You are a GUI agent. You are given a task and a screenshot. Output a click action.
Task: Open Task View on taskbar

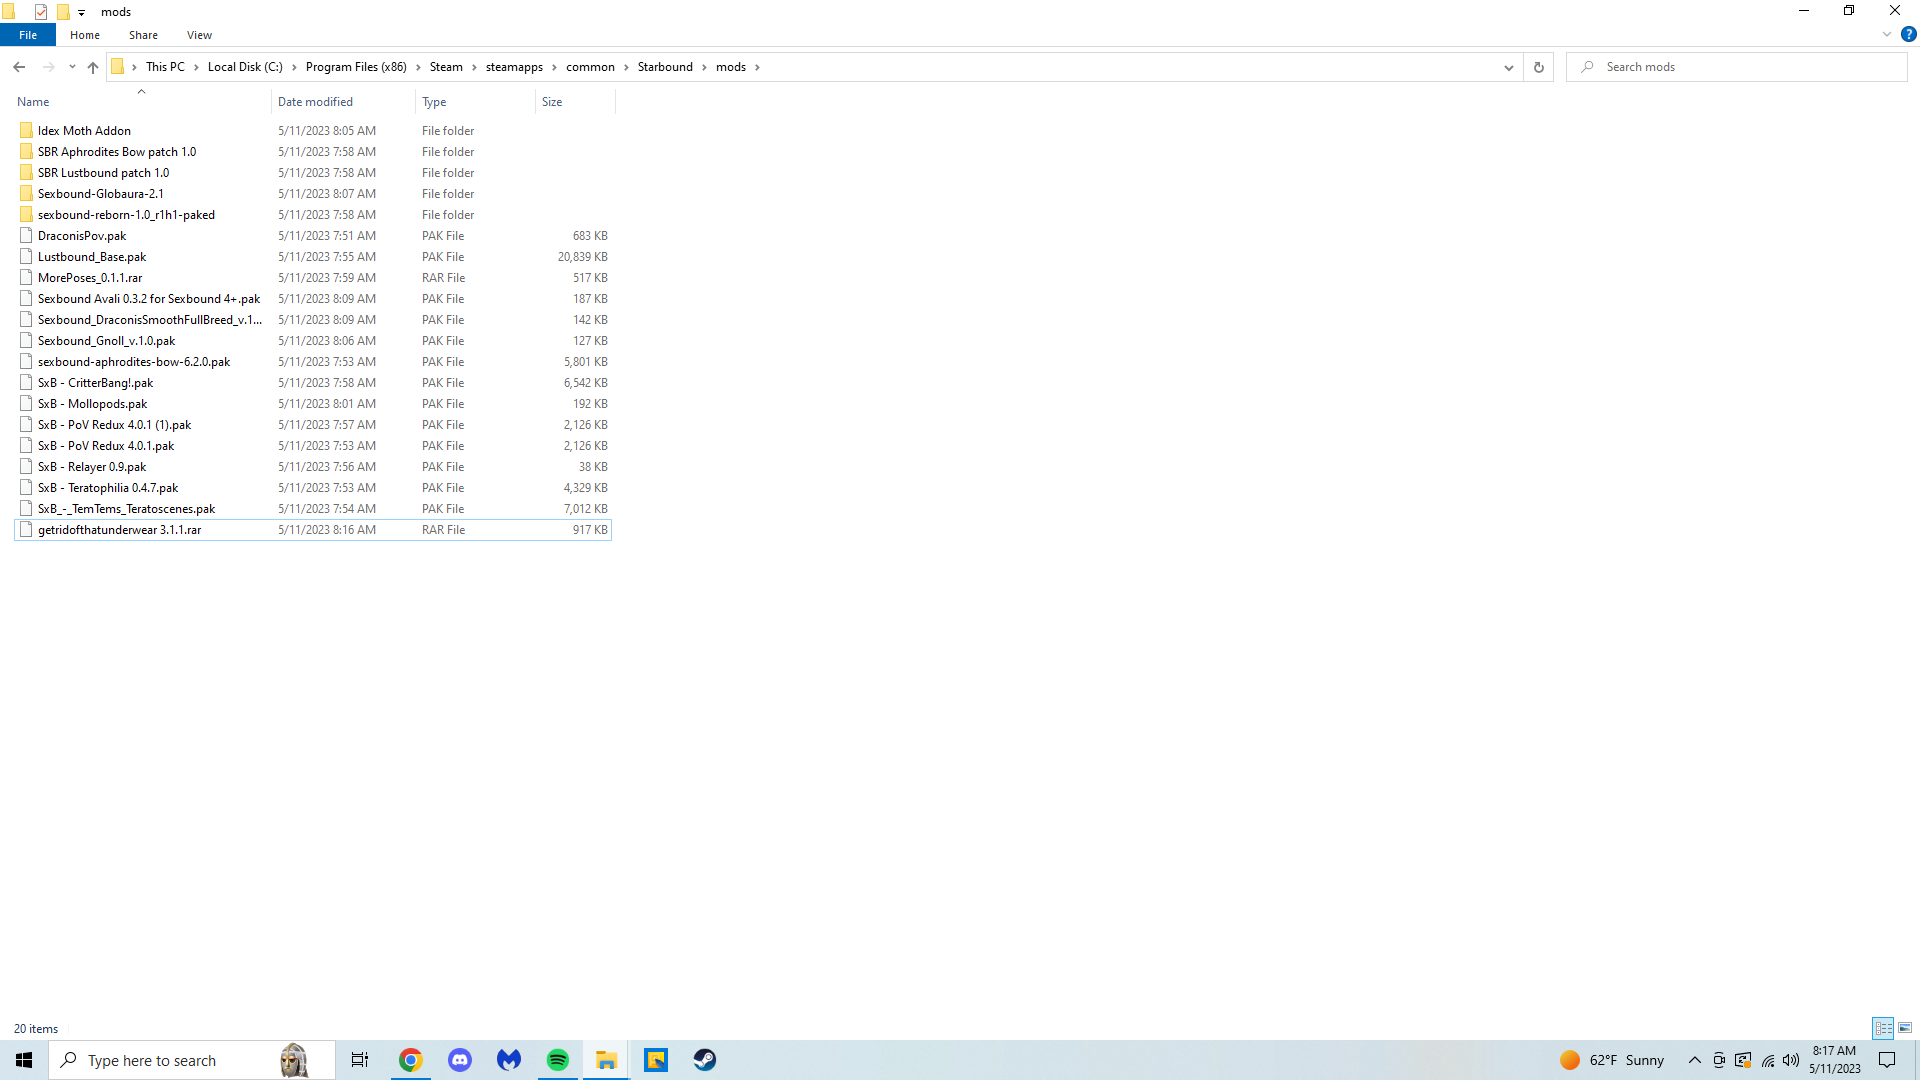coord(360,1060)
